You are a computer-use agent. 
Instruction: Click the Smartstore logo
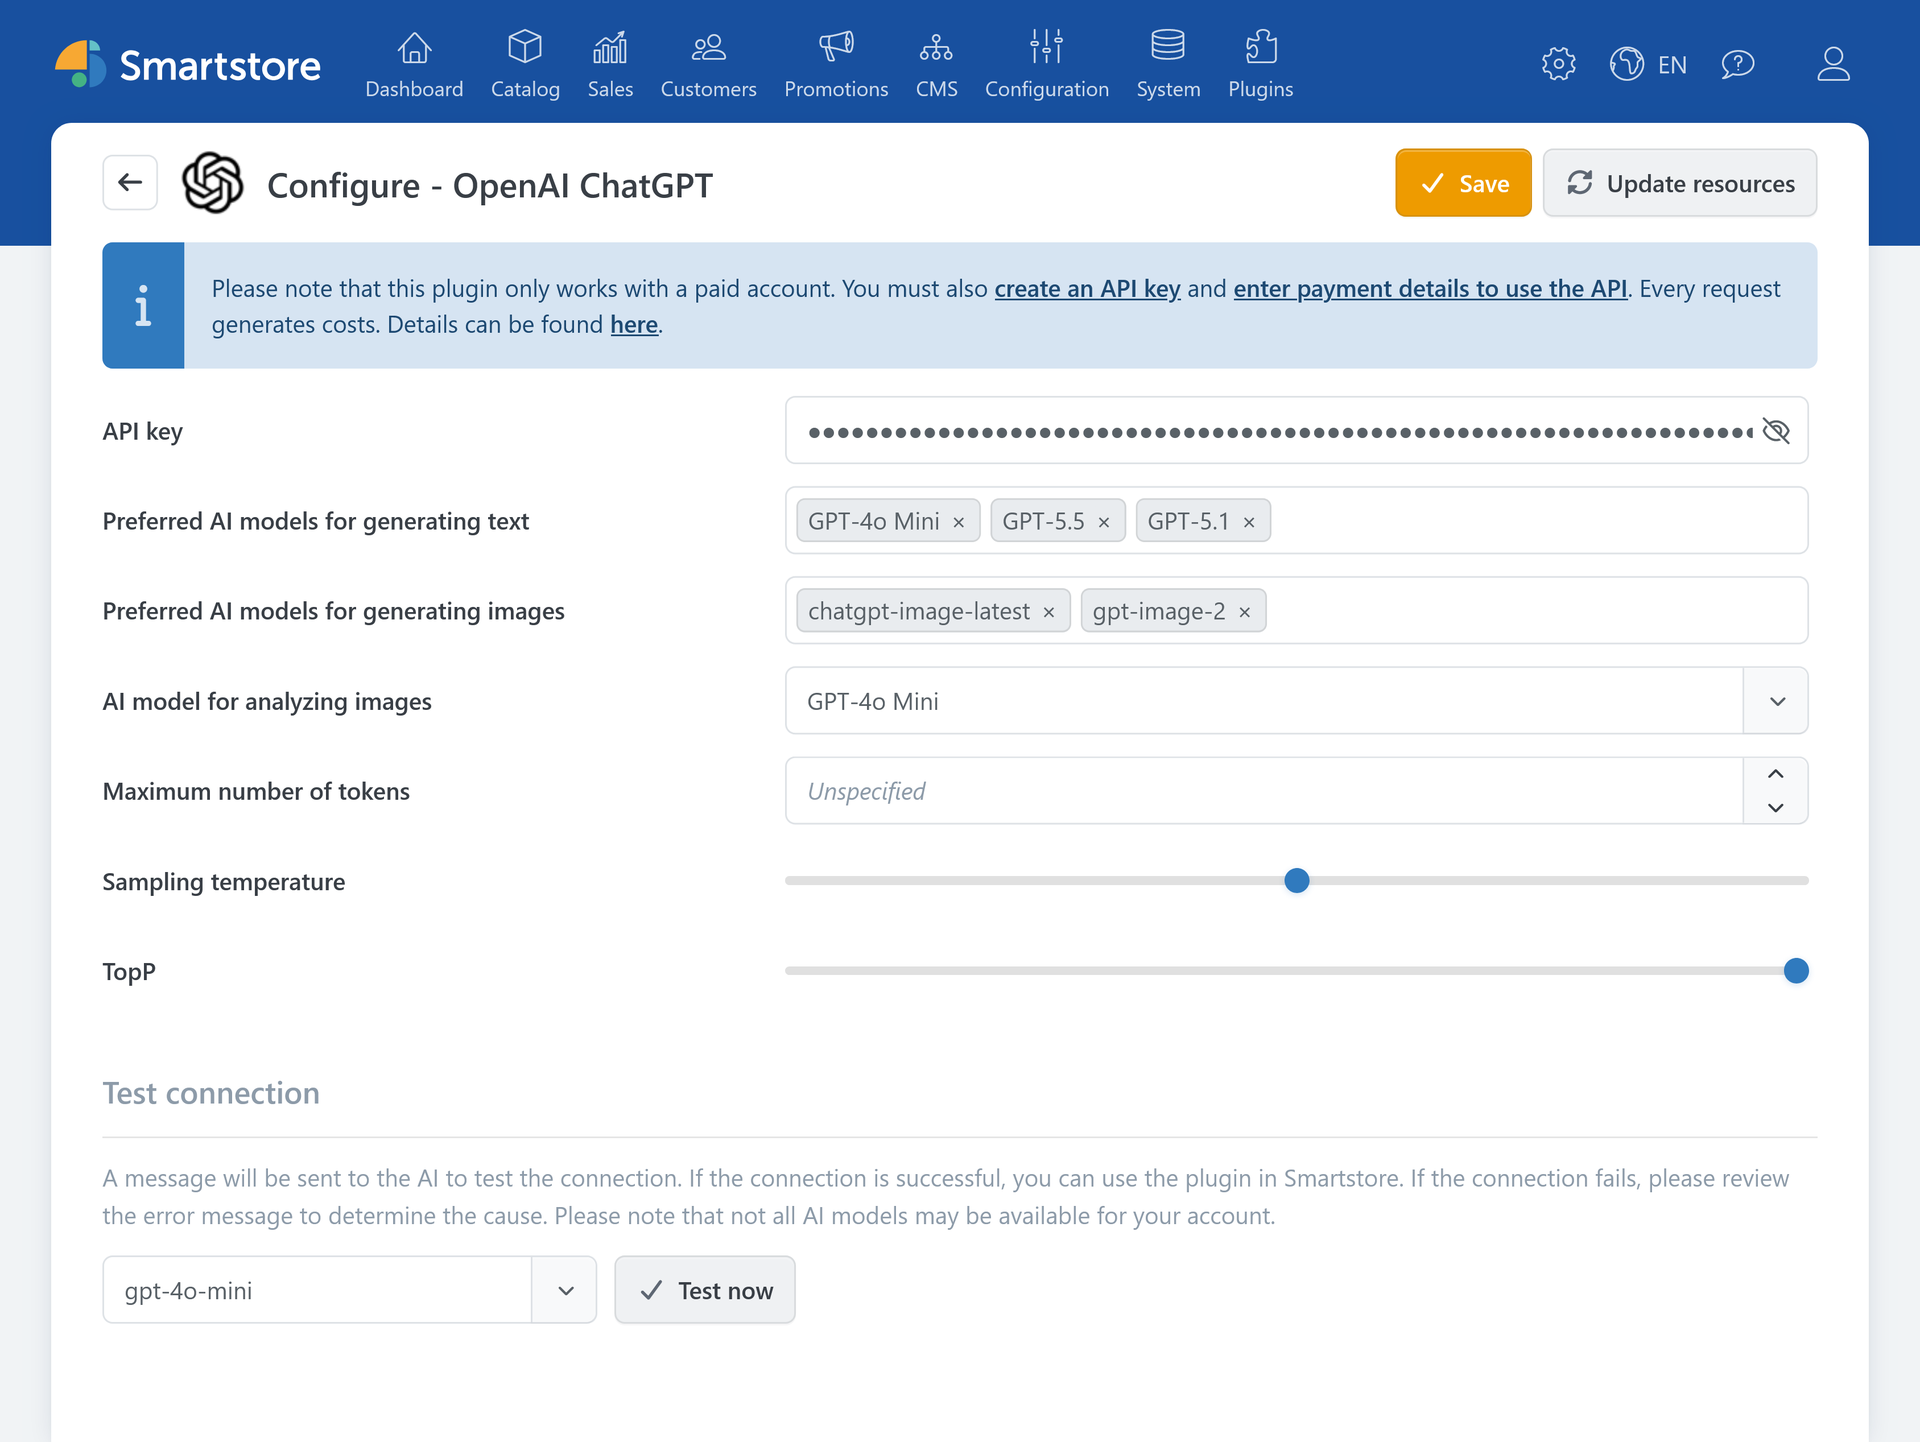(188, 64)
